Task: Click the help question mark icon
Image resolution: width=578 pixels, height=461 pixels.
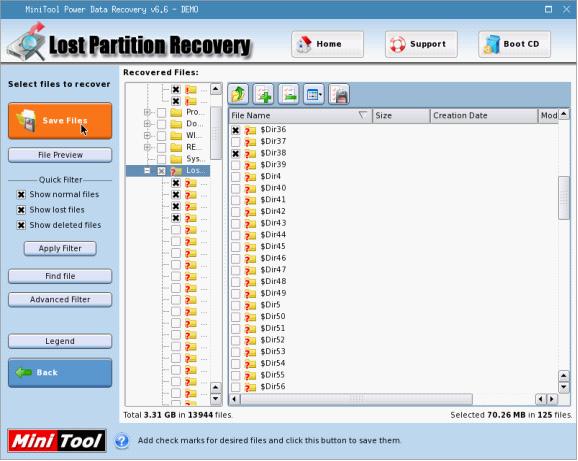Action: (x=122, y=441)
